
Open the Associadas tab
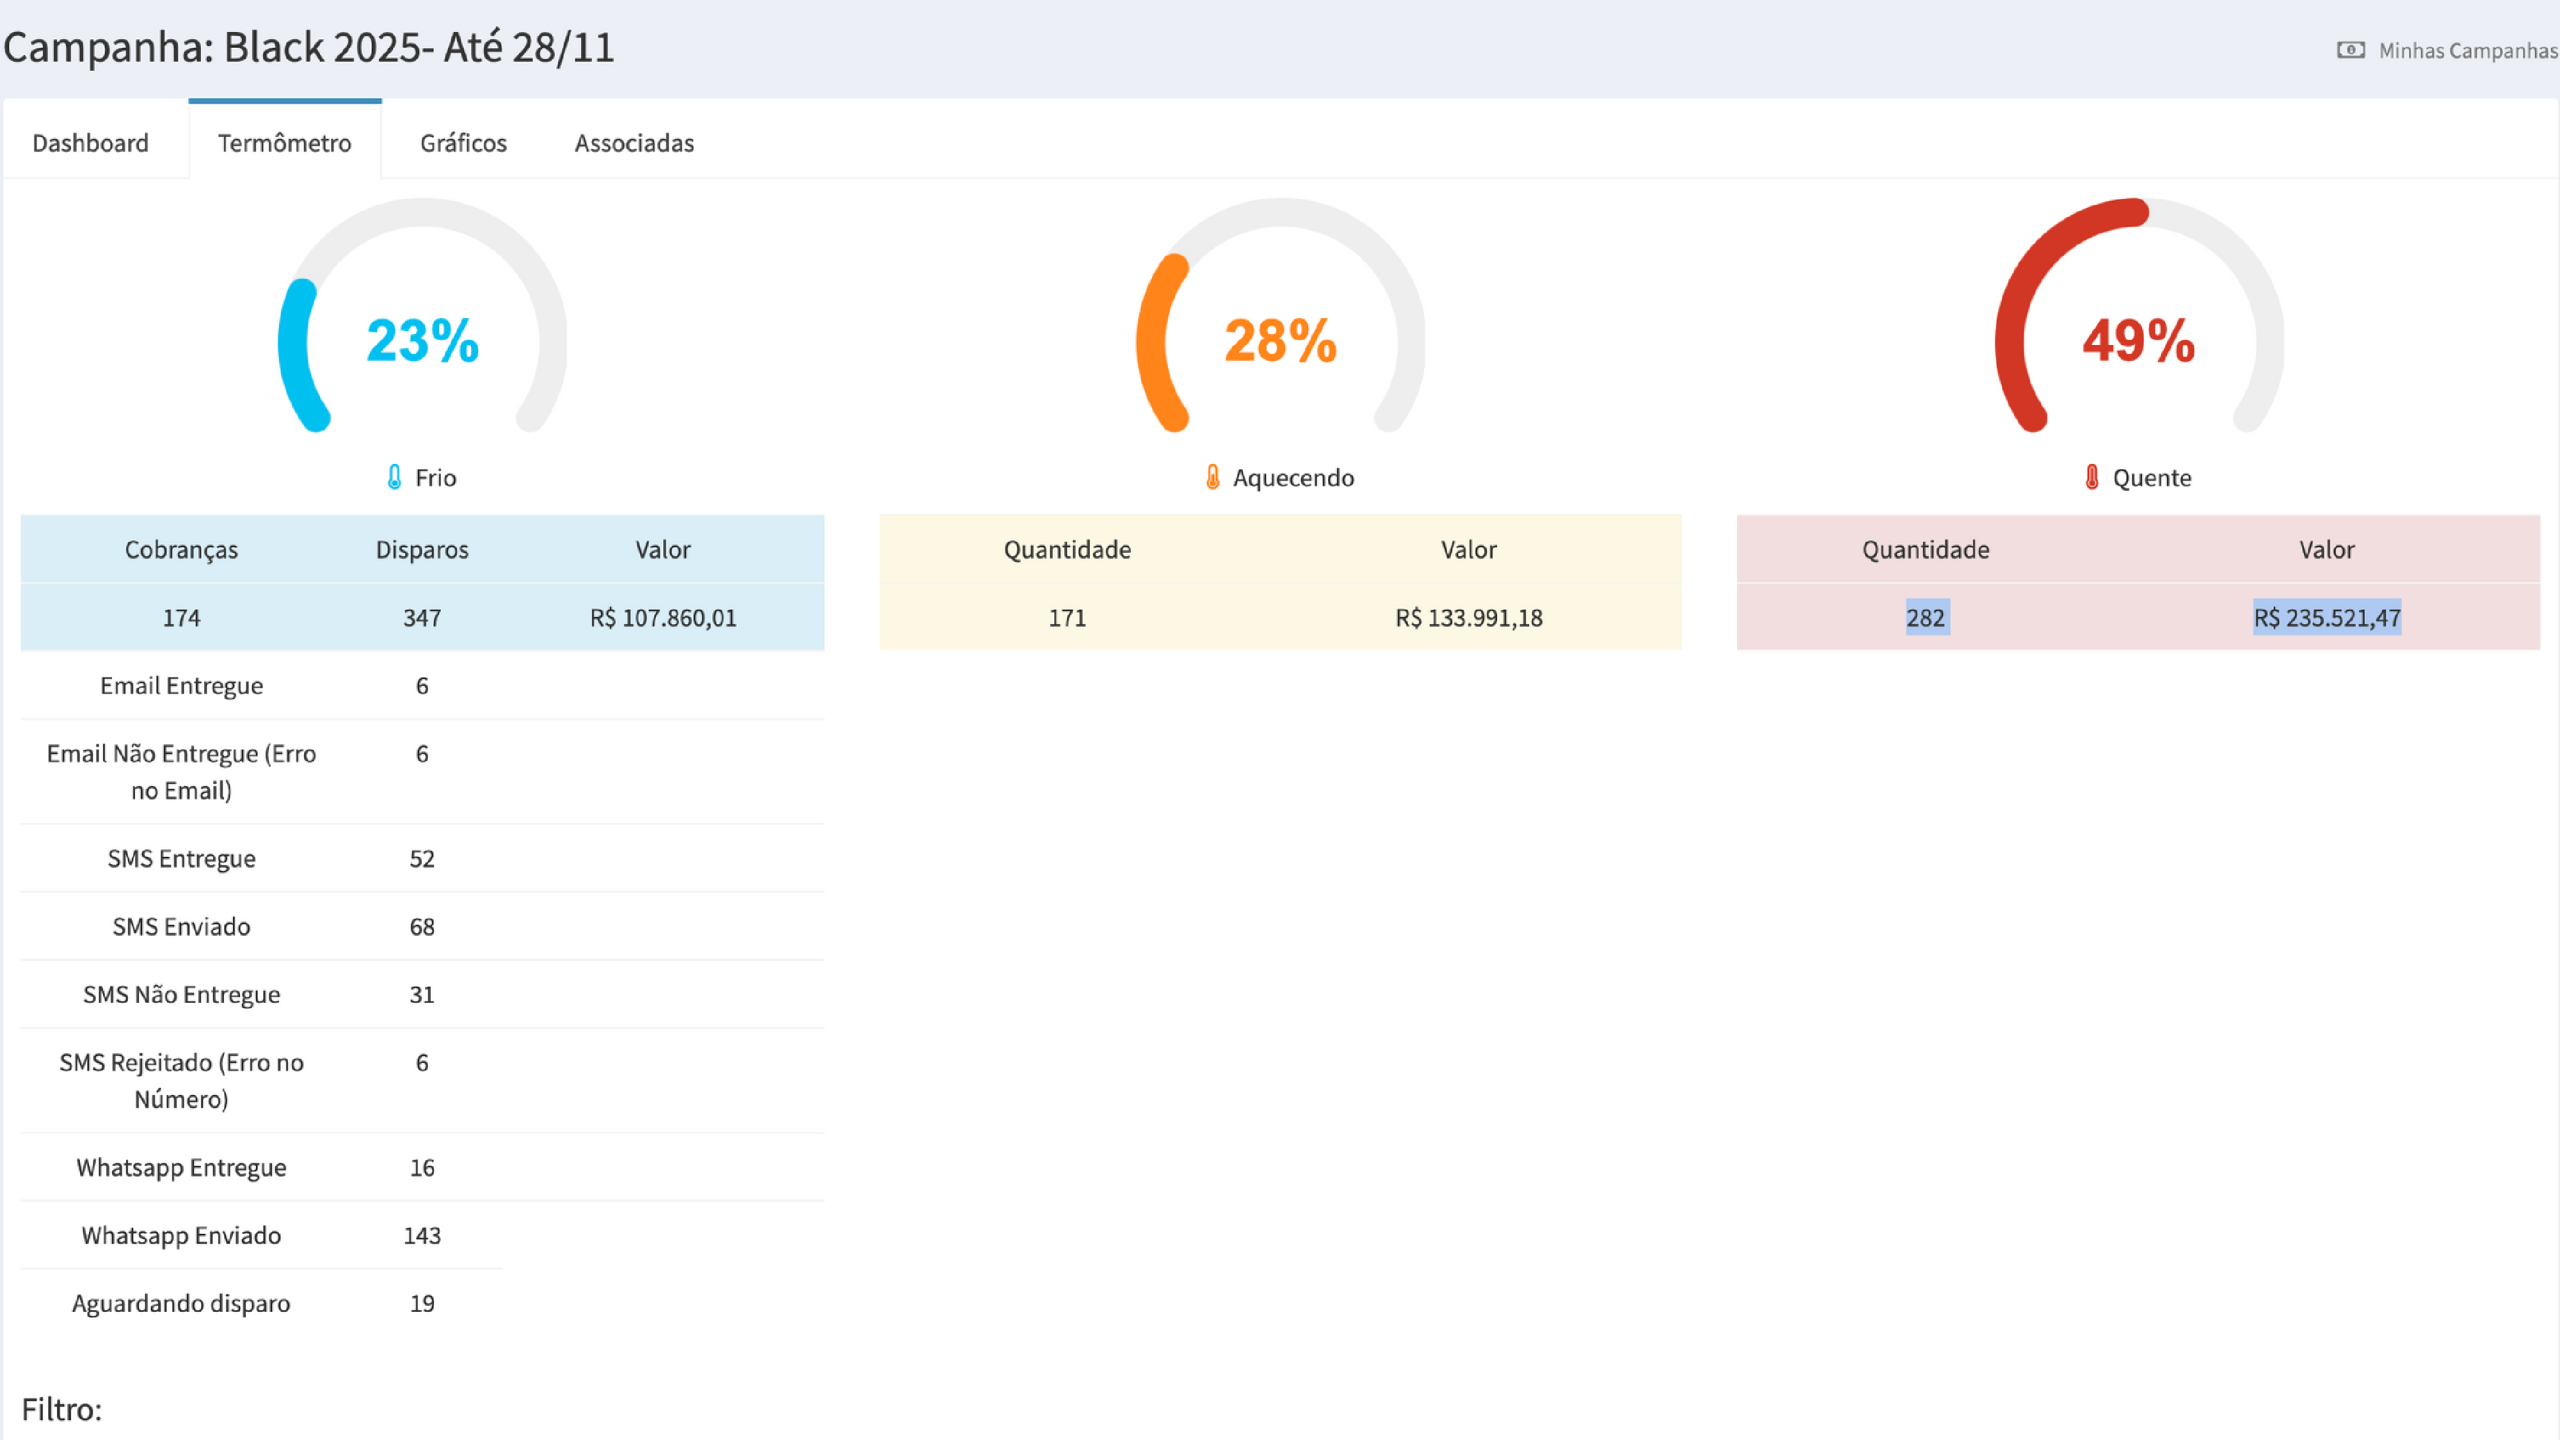pos(634,143)
